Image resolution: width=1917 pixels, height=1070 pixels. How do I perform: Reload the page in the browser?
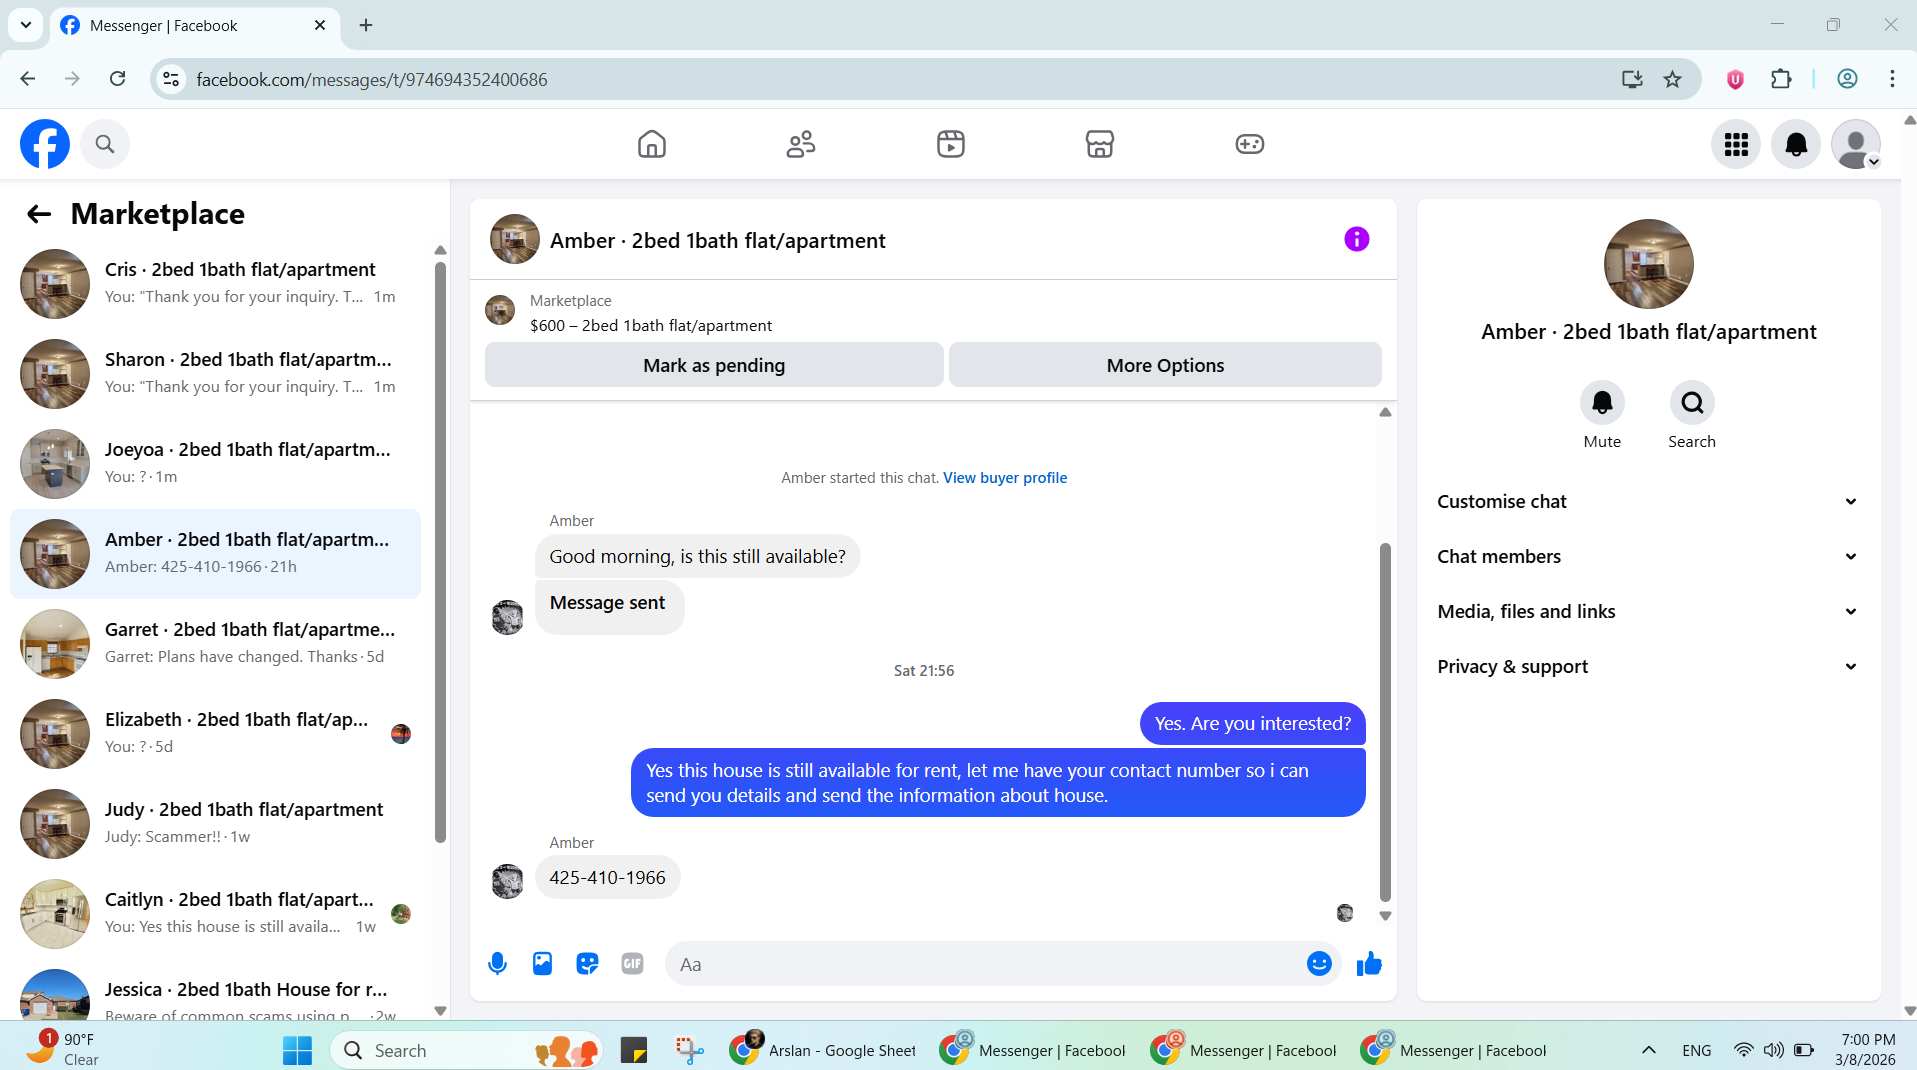coord(117,79)
